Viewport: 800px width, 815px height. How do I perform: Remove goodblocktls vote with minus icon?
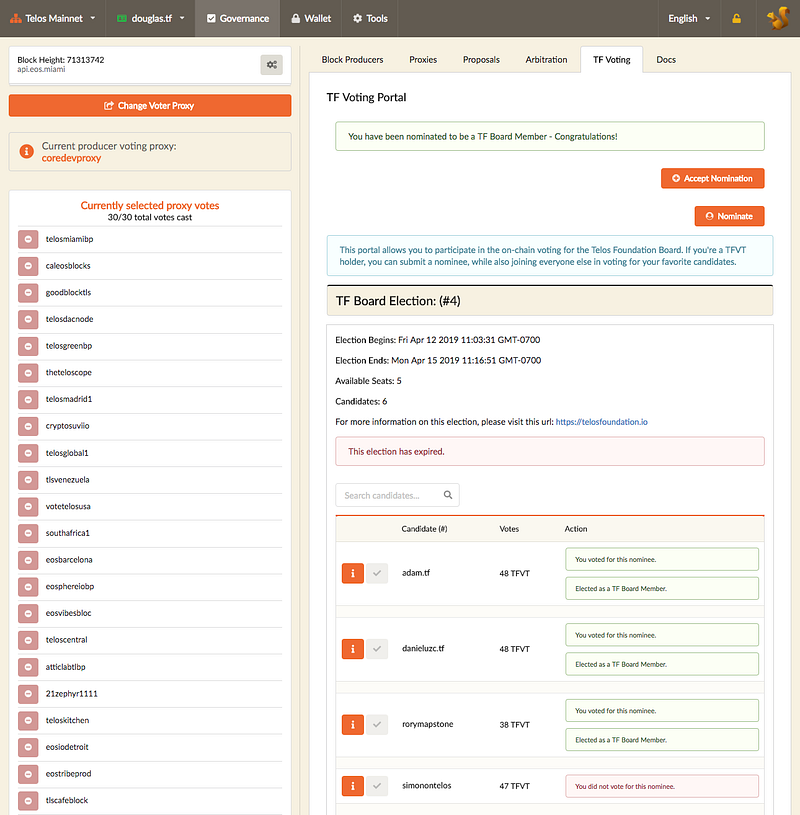(x=28, y=293)
